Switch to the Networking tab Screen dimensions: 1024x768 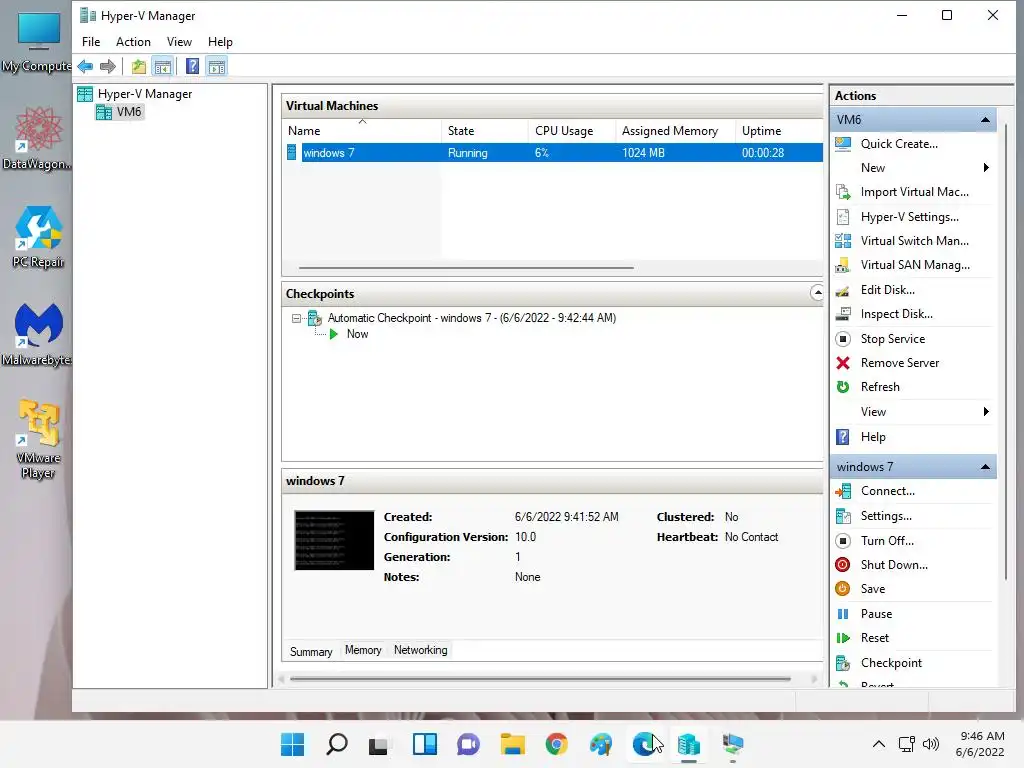(x=421, y=650)
